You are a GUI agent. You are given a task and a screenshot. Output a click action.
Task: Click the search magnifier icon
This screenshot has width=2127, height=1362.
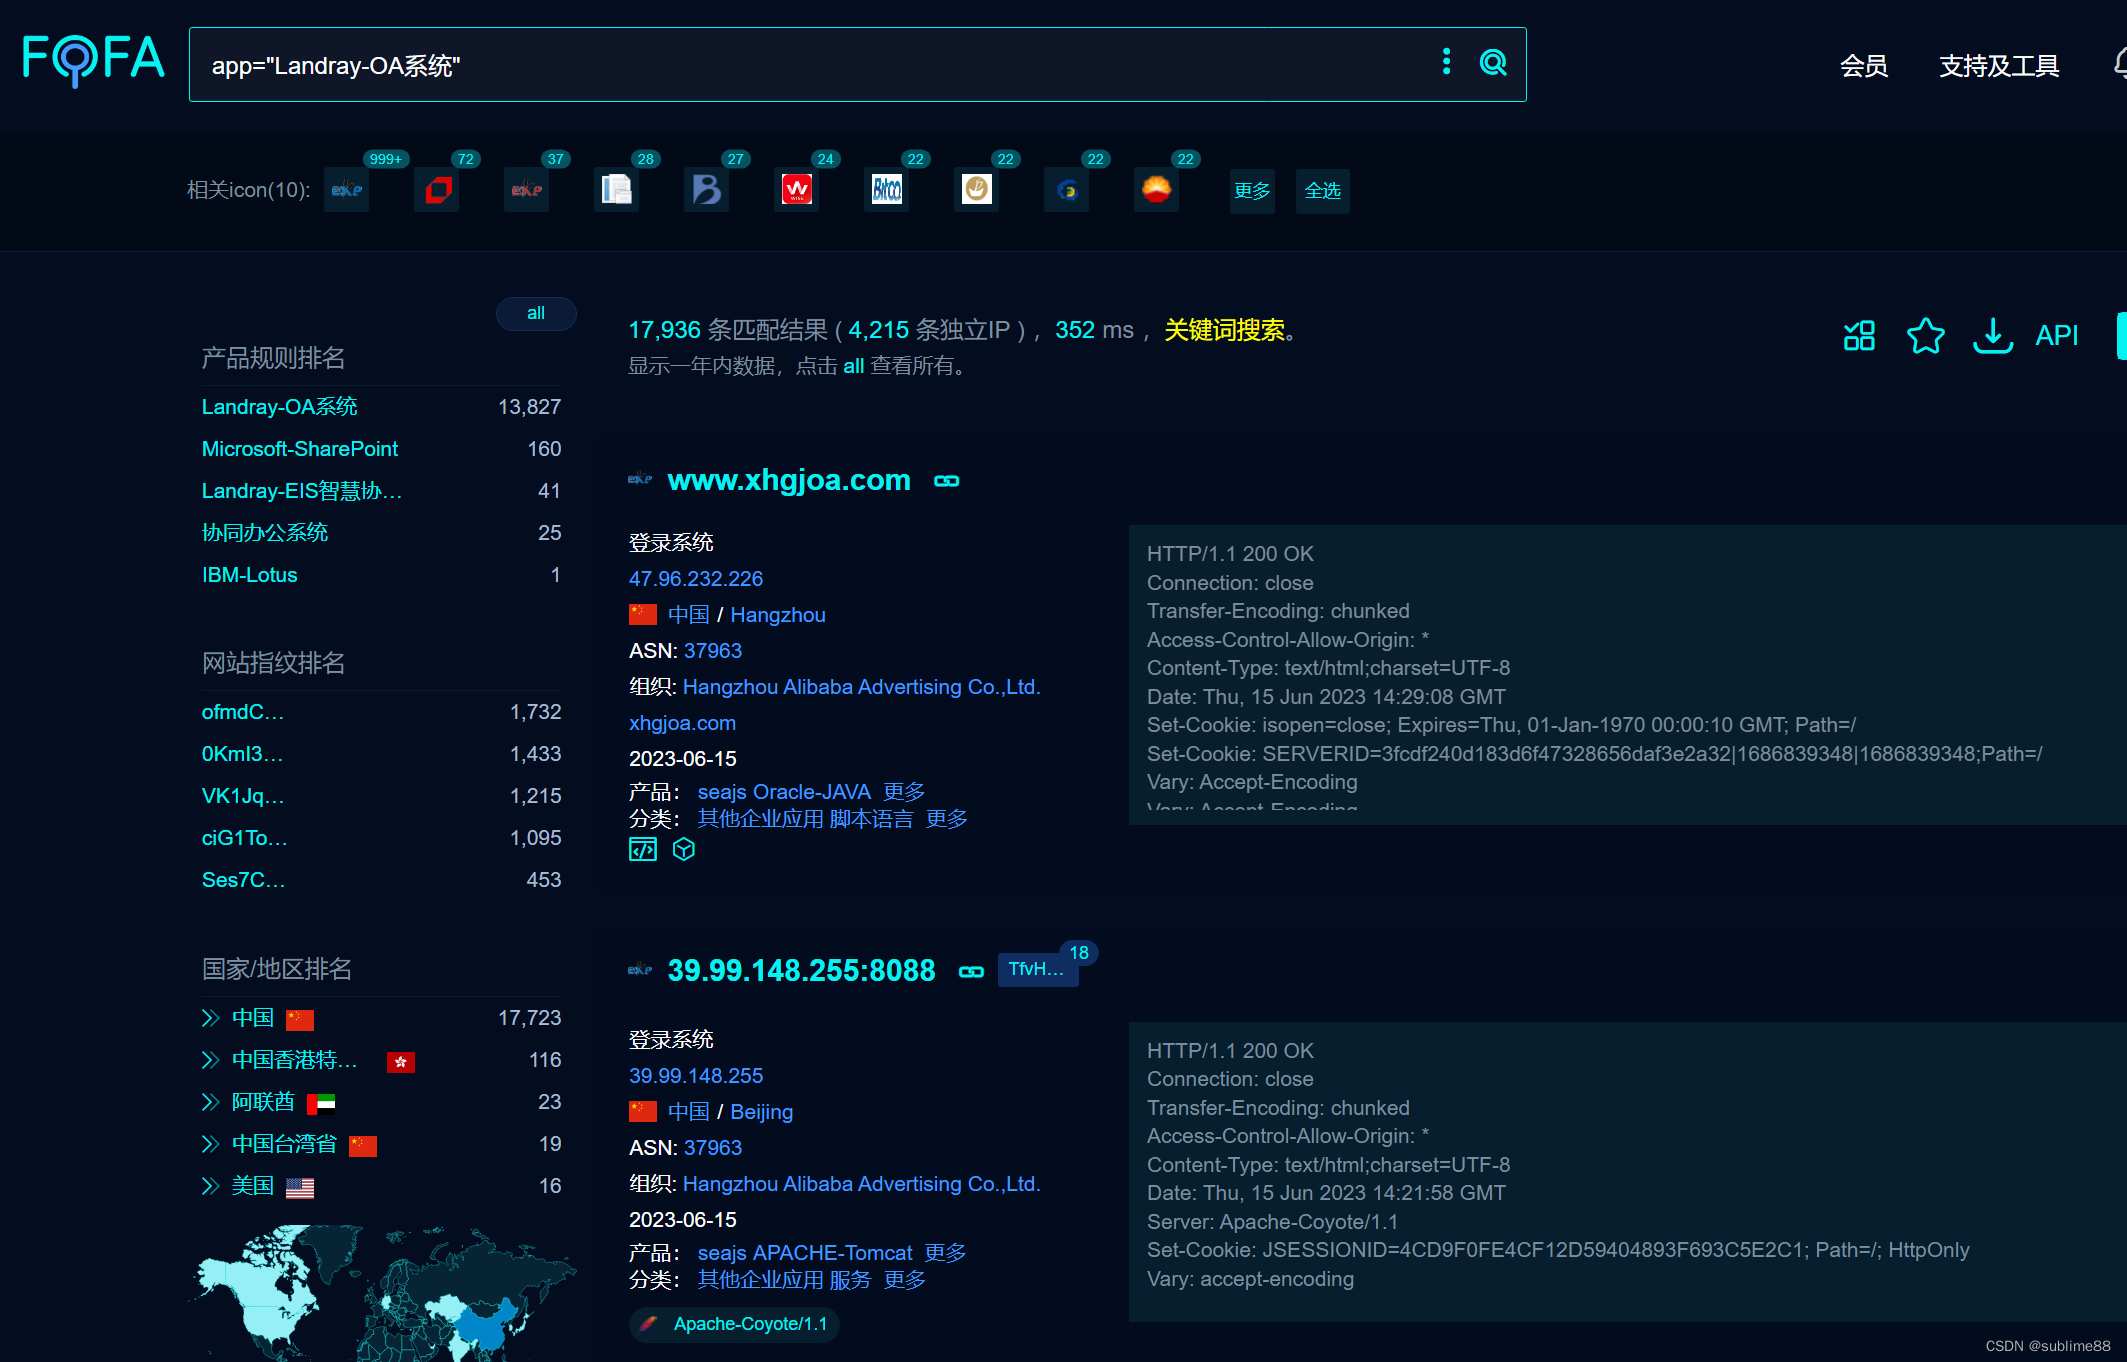1493,63
